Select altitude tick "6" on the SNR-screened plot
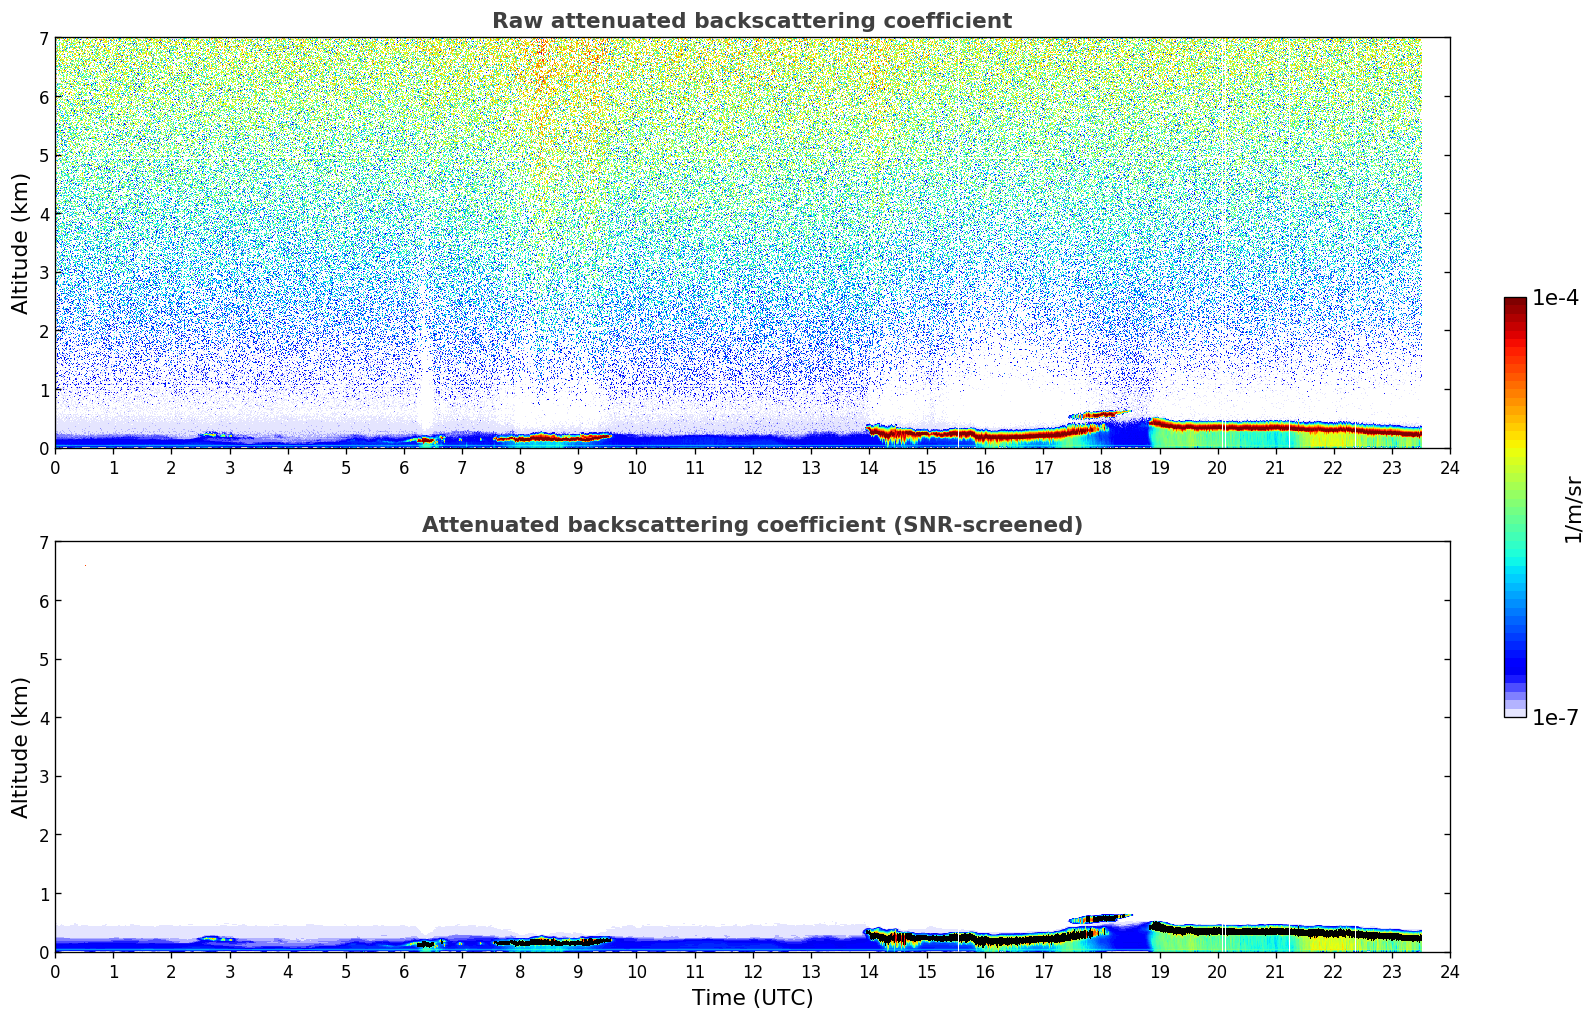Viewport: 1595px width, 1020px height. (43, 601)
